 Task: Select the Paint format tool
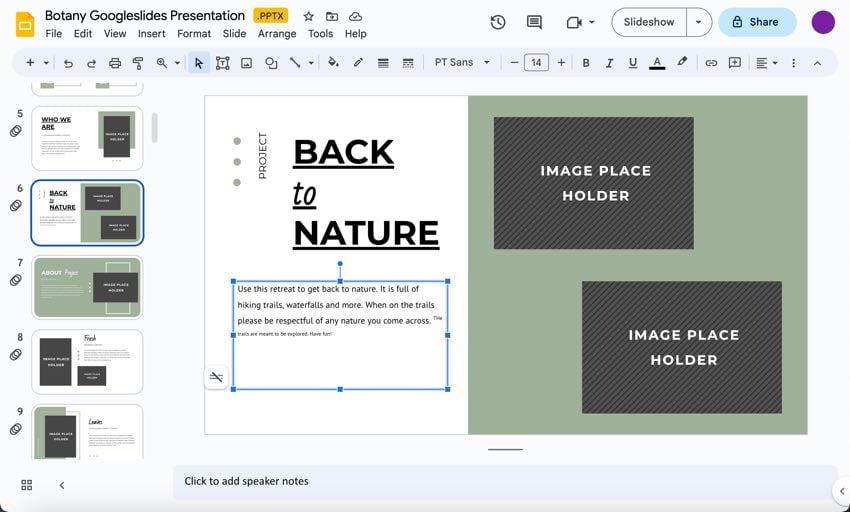click(138, 63)
